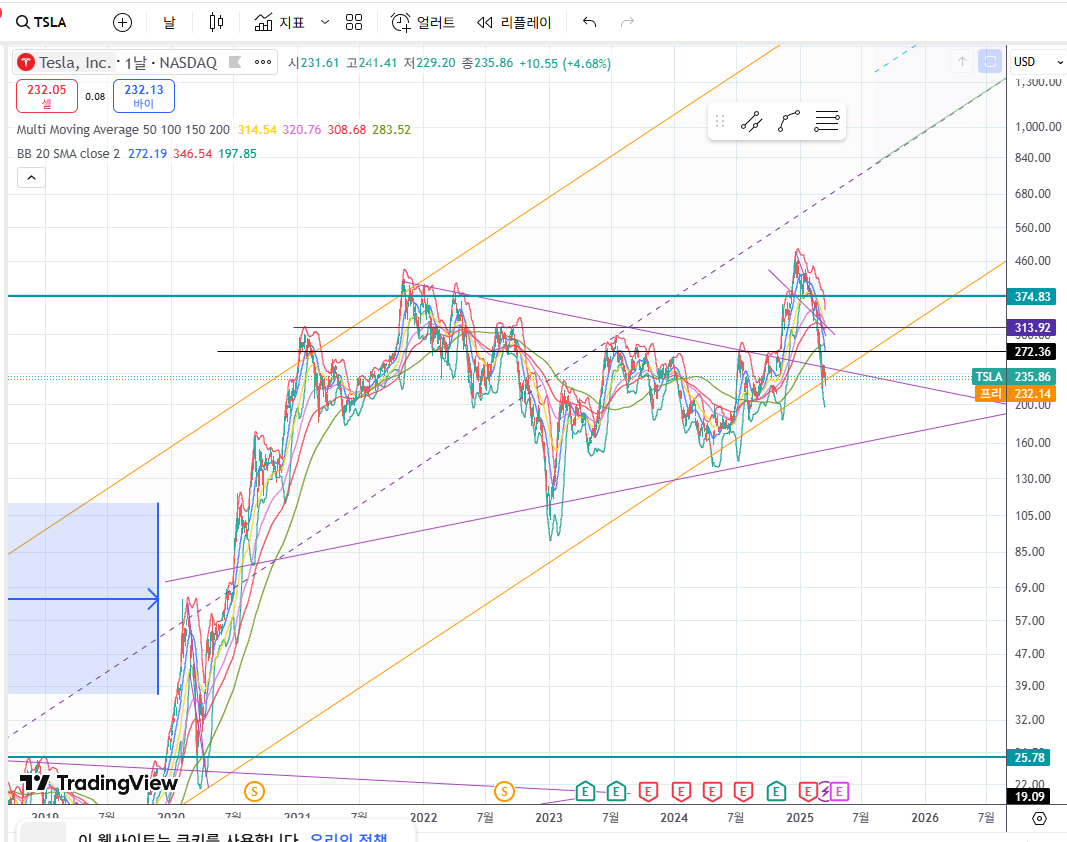Select the trend line tool in floating toolbar
Screen dimensions: 1067x842
751,122
